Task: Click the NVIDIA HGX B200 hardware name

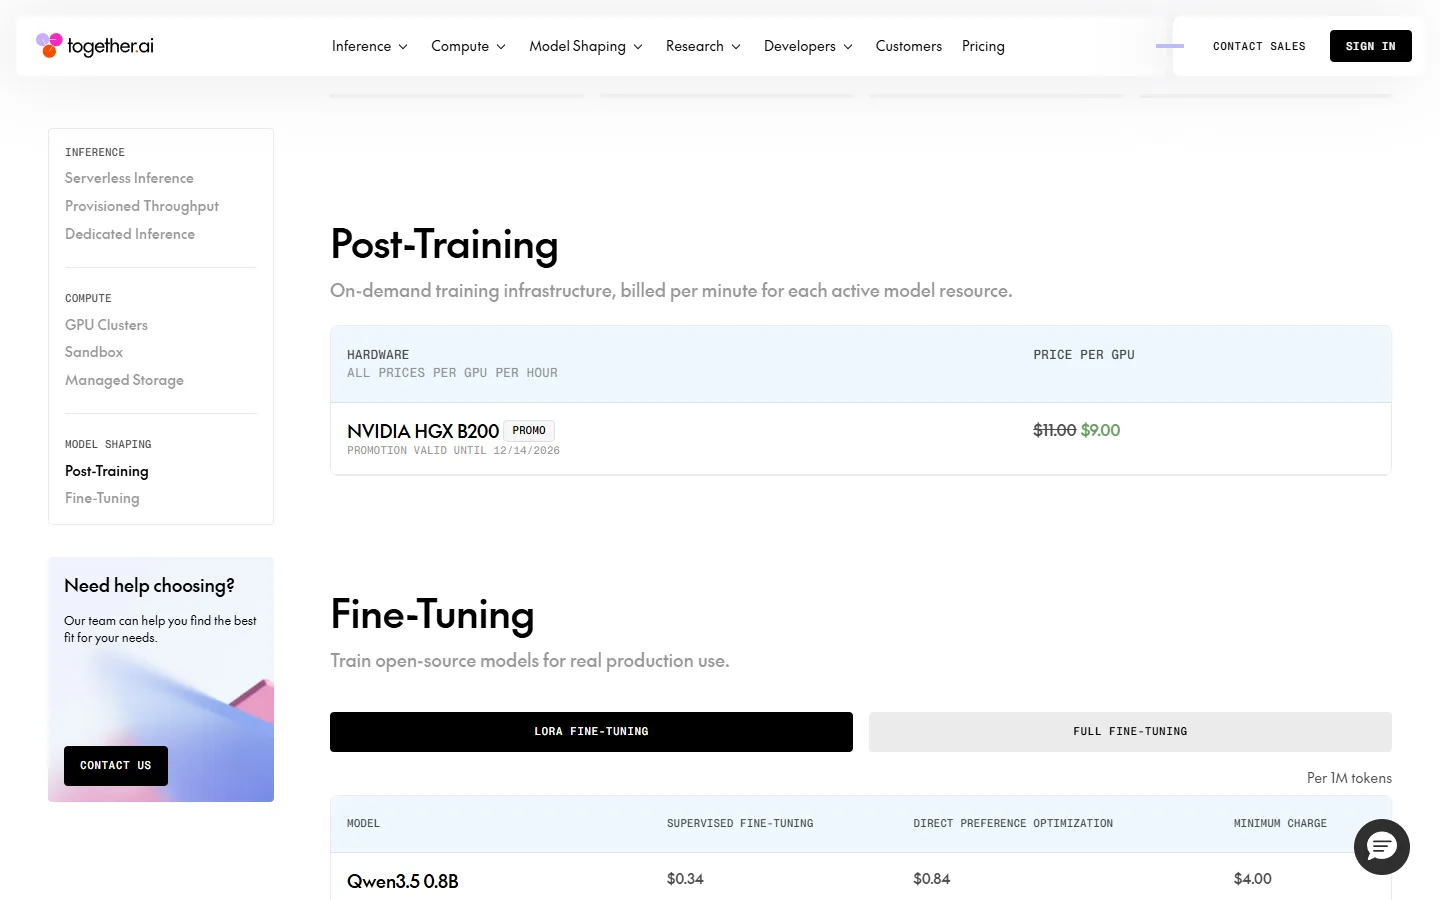Action: 423,431
